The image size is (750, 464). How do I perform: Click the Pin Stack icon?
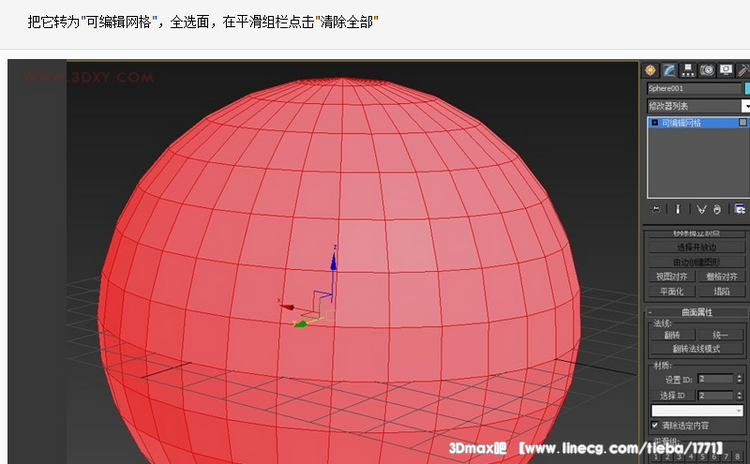656,209
